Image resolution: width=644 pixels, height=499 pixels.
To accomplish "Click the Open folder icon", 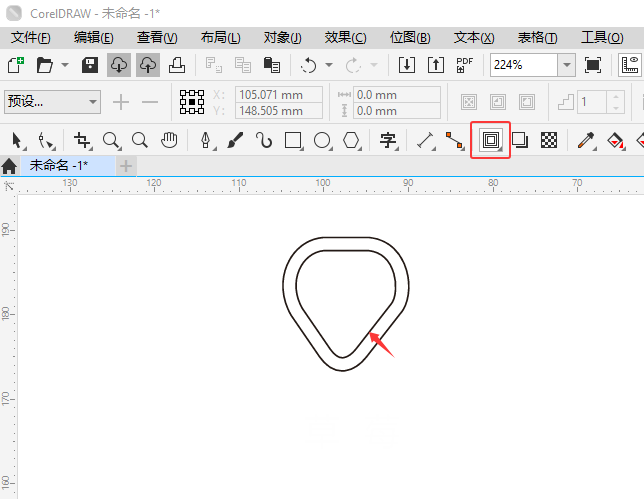I will click(45, 65).
